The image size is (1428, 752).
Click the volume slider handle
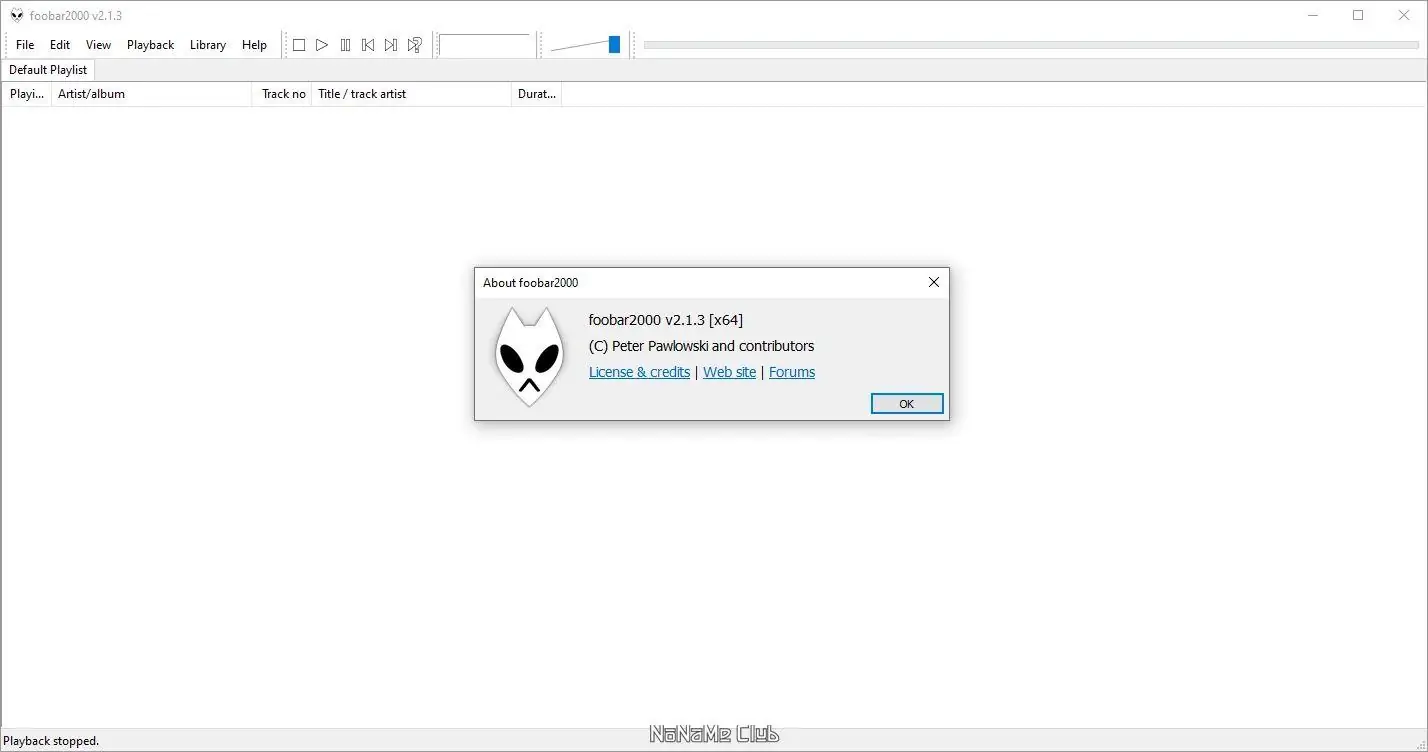point(614,44)
